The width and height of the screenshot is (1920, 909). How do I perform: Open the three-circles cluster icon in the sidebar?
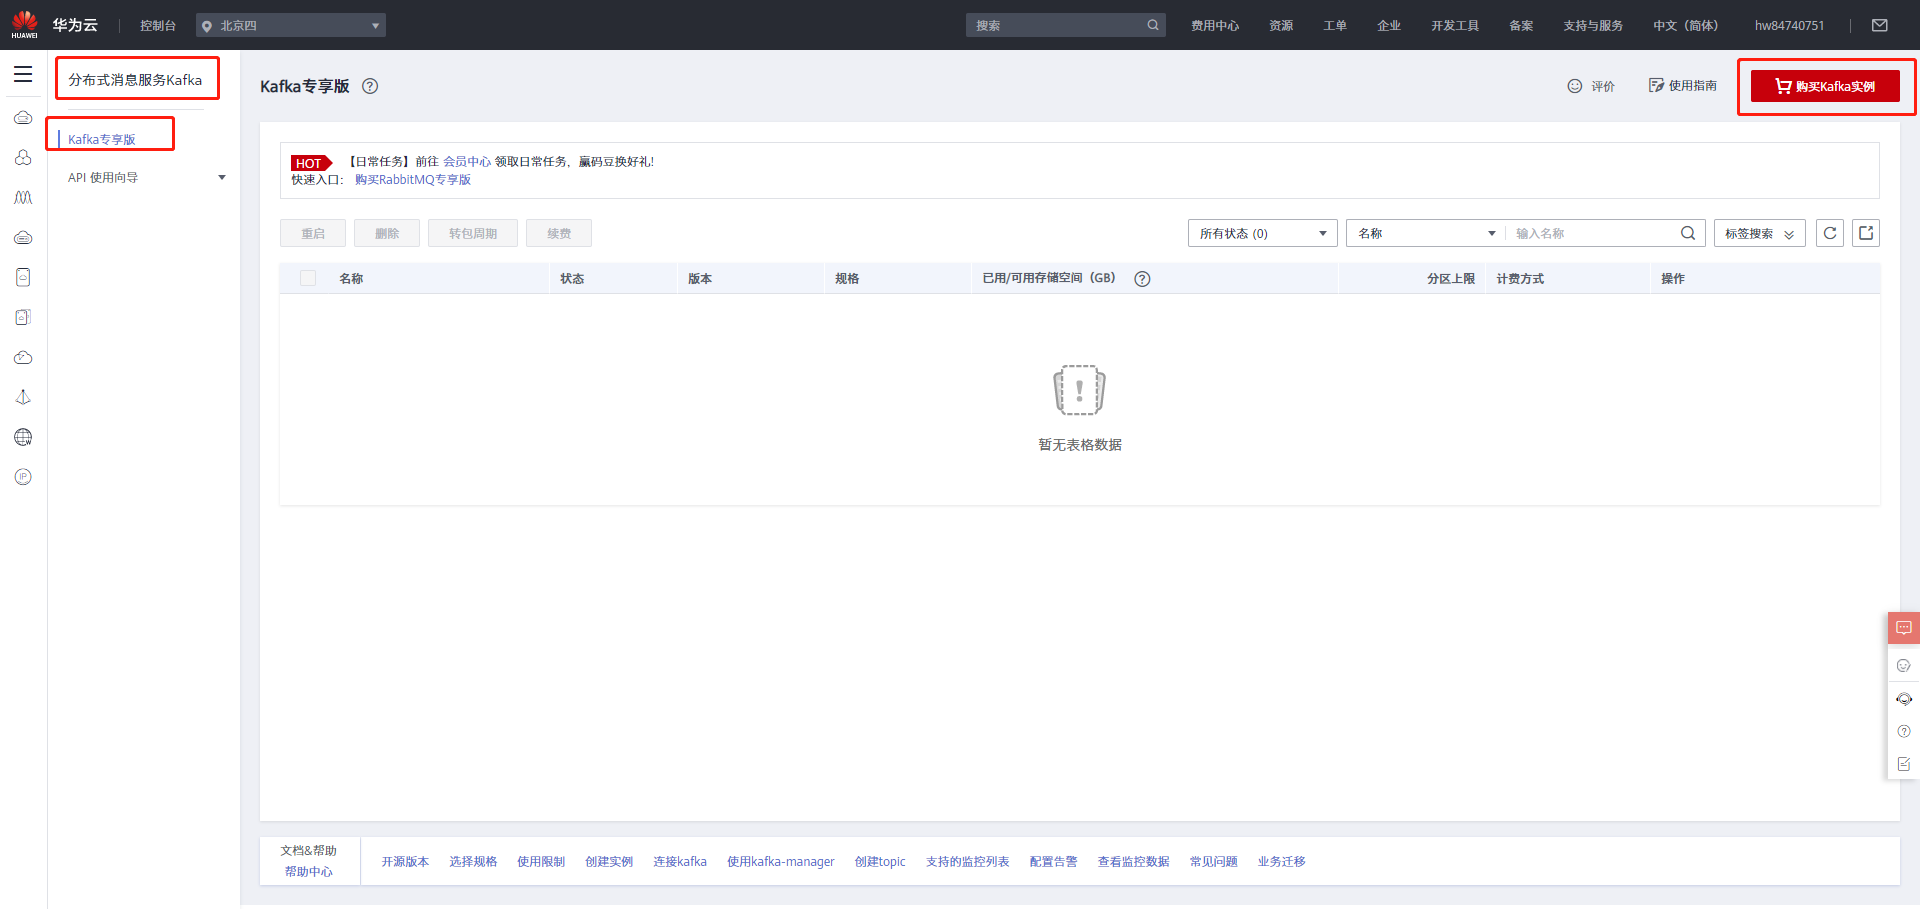[x=23, y=158]
